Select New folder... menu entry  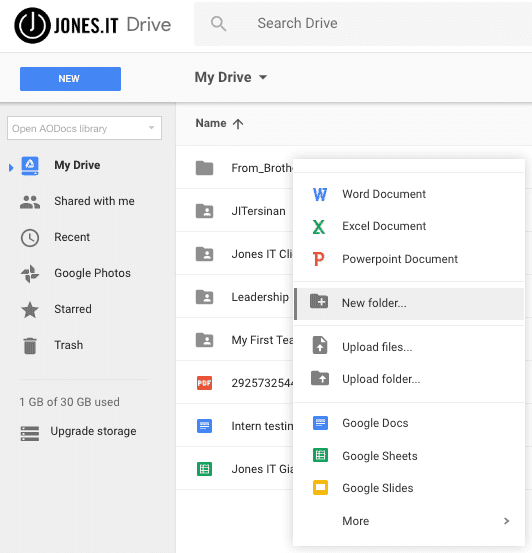pos(409,303)
